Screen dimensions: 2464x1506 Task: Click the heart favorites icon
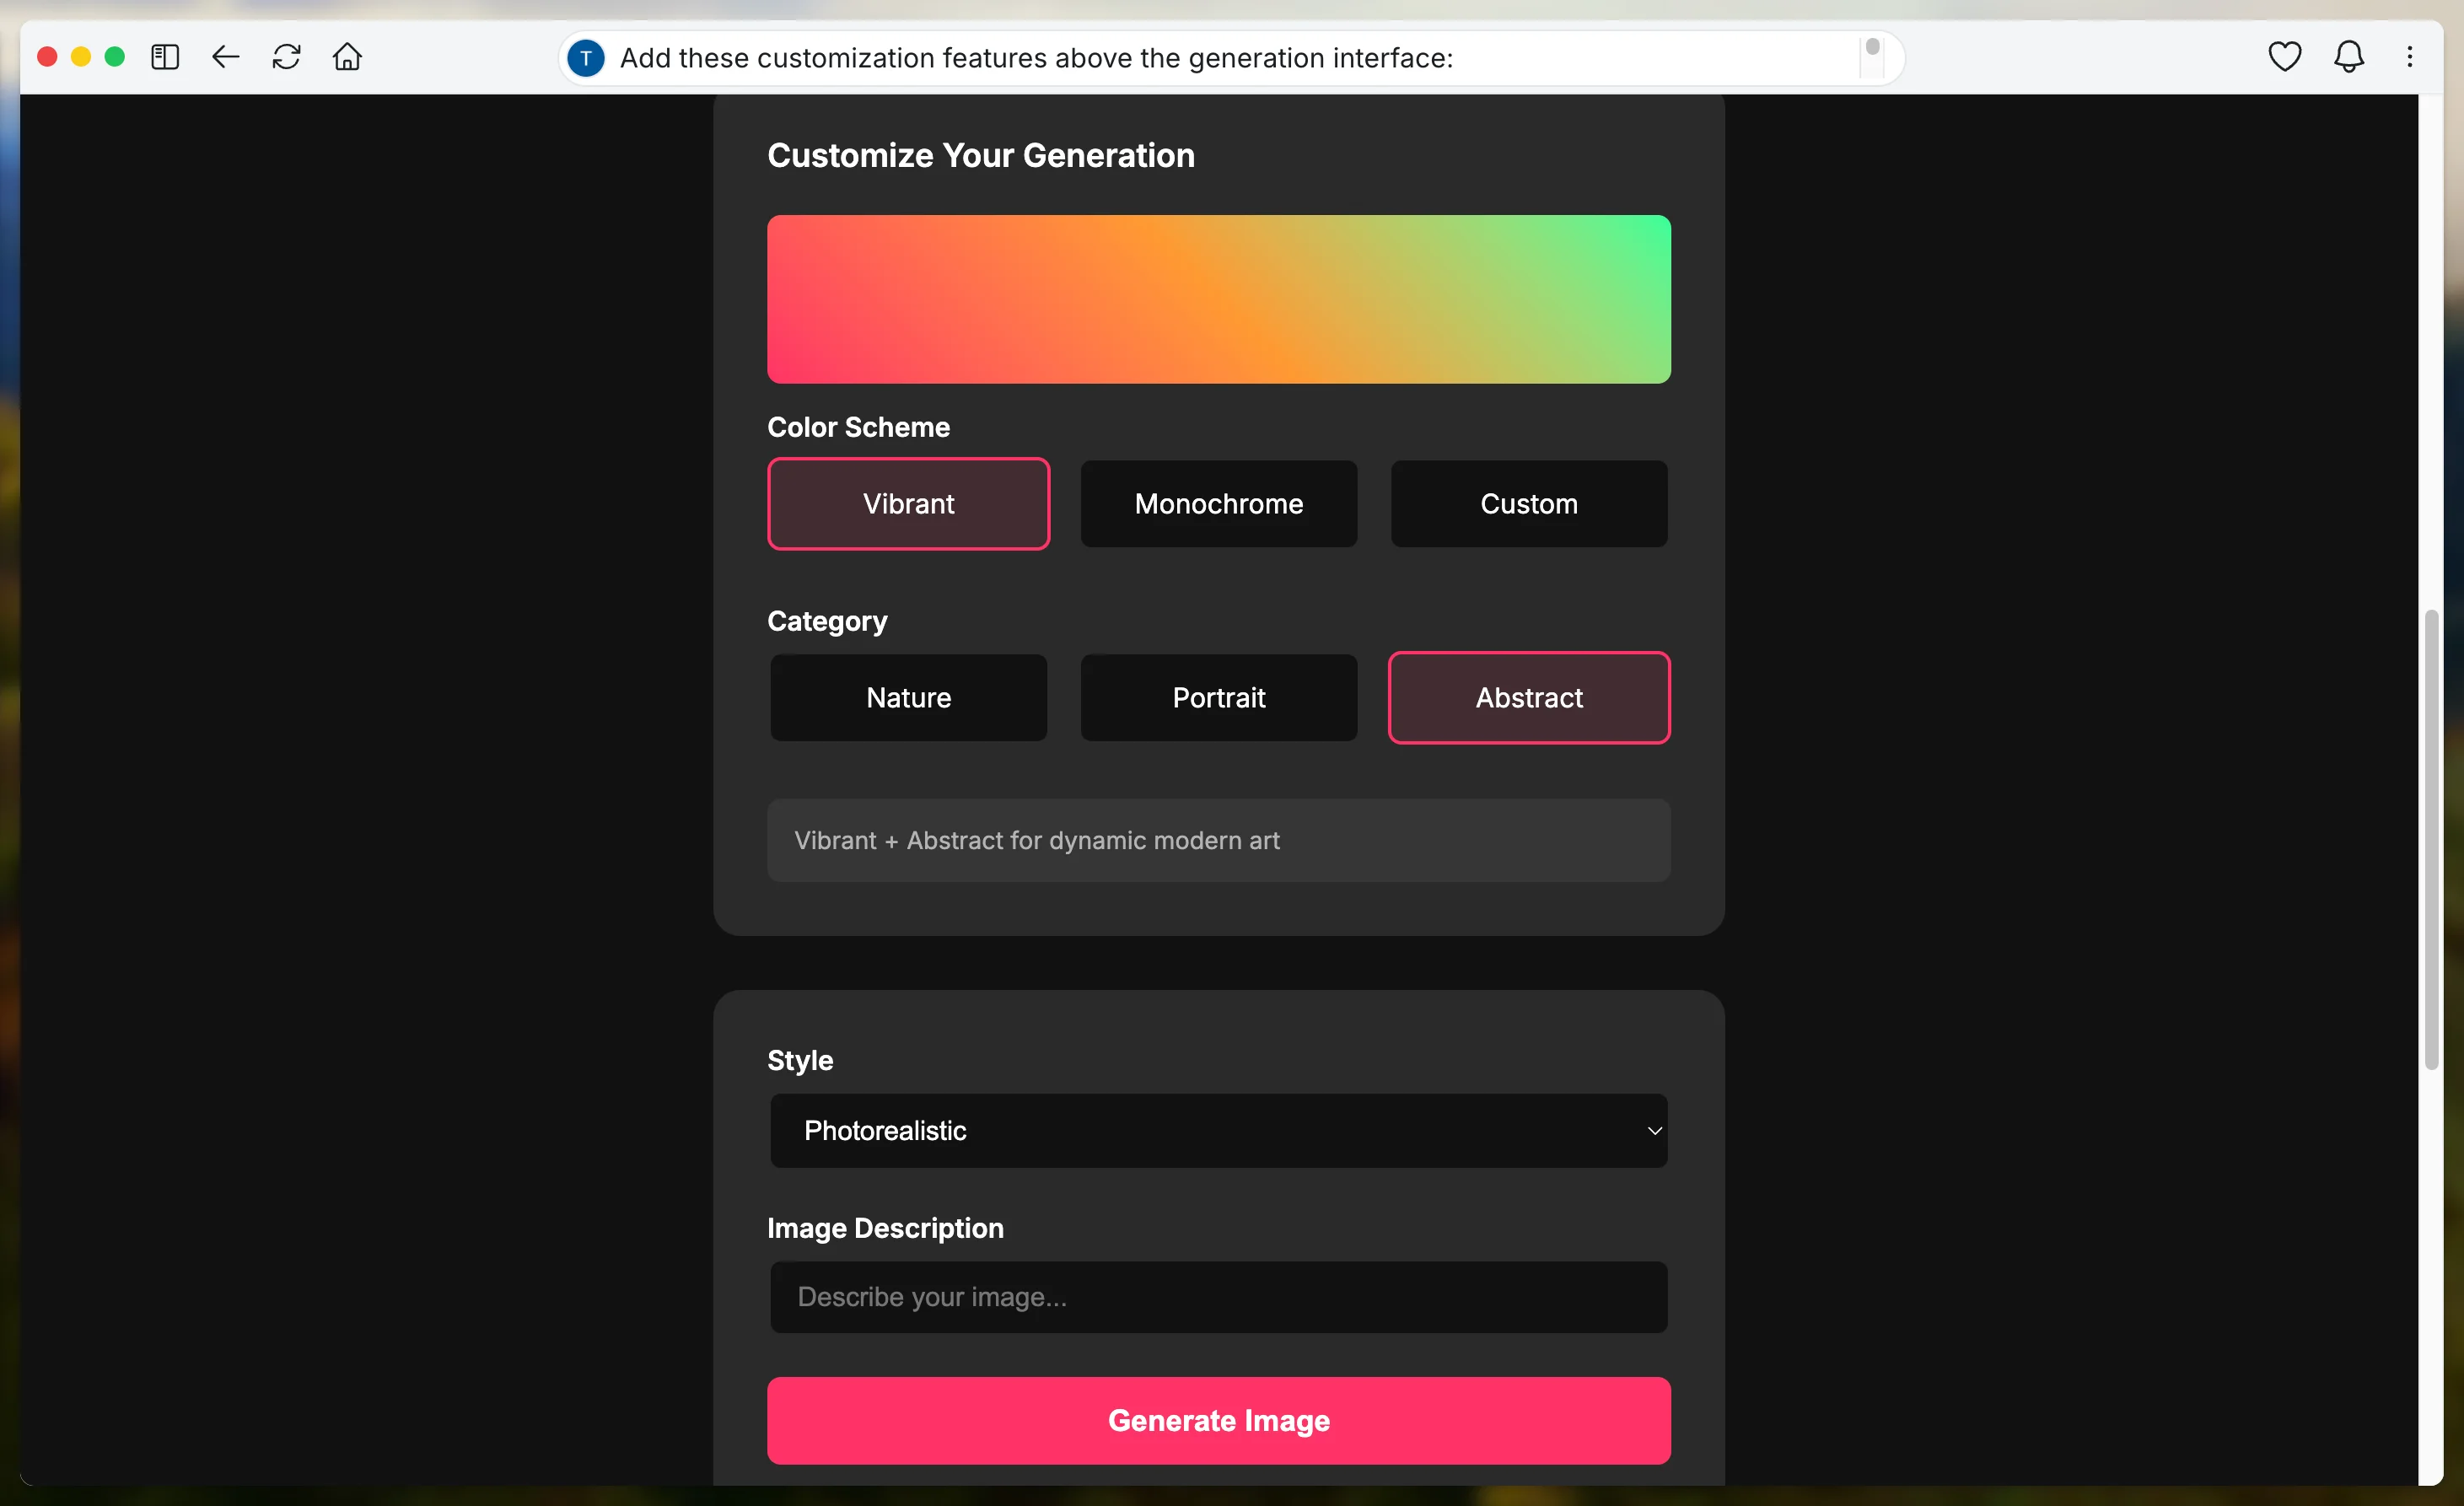pyautogui.click(x=2284, y=57)
